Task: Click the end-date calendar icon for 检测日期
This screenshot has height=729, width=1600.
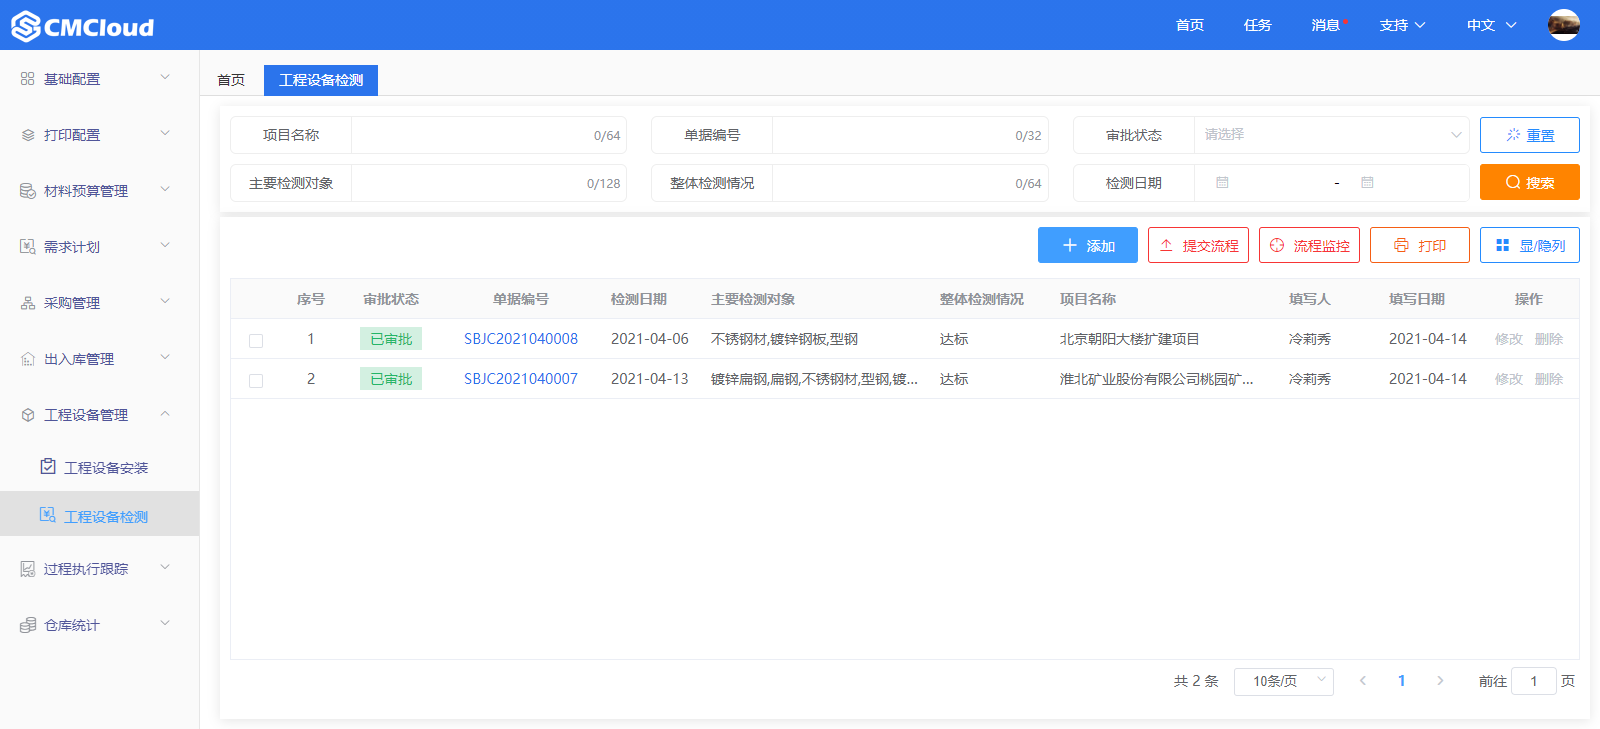Action: 1367,183
